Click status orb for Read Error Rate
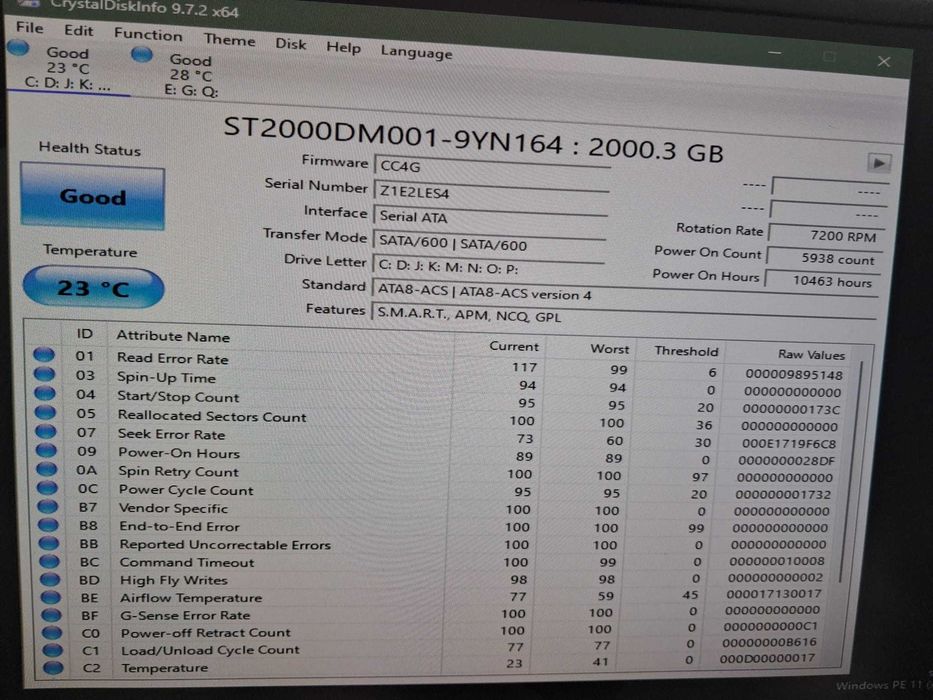Viewport: 933px width, 700px height. coord(44,355)
